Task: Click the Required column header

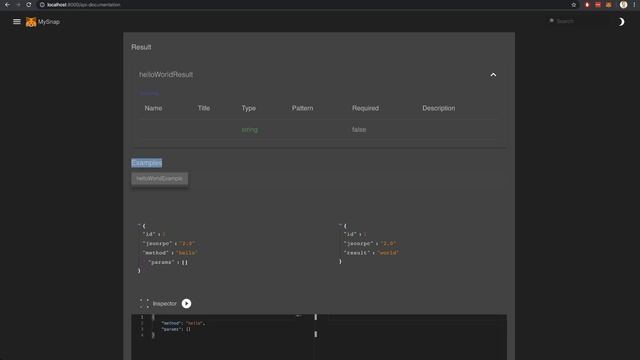Action: click(x=365, y=108)
